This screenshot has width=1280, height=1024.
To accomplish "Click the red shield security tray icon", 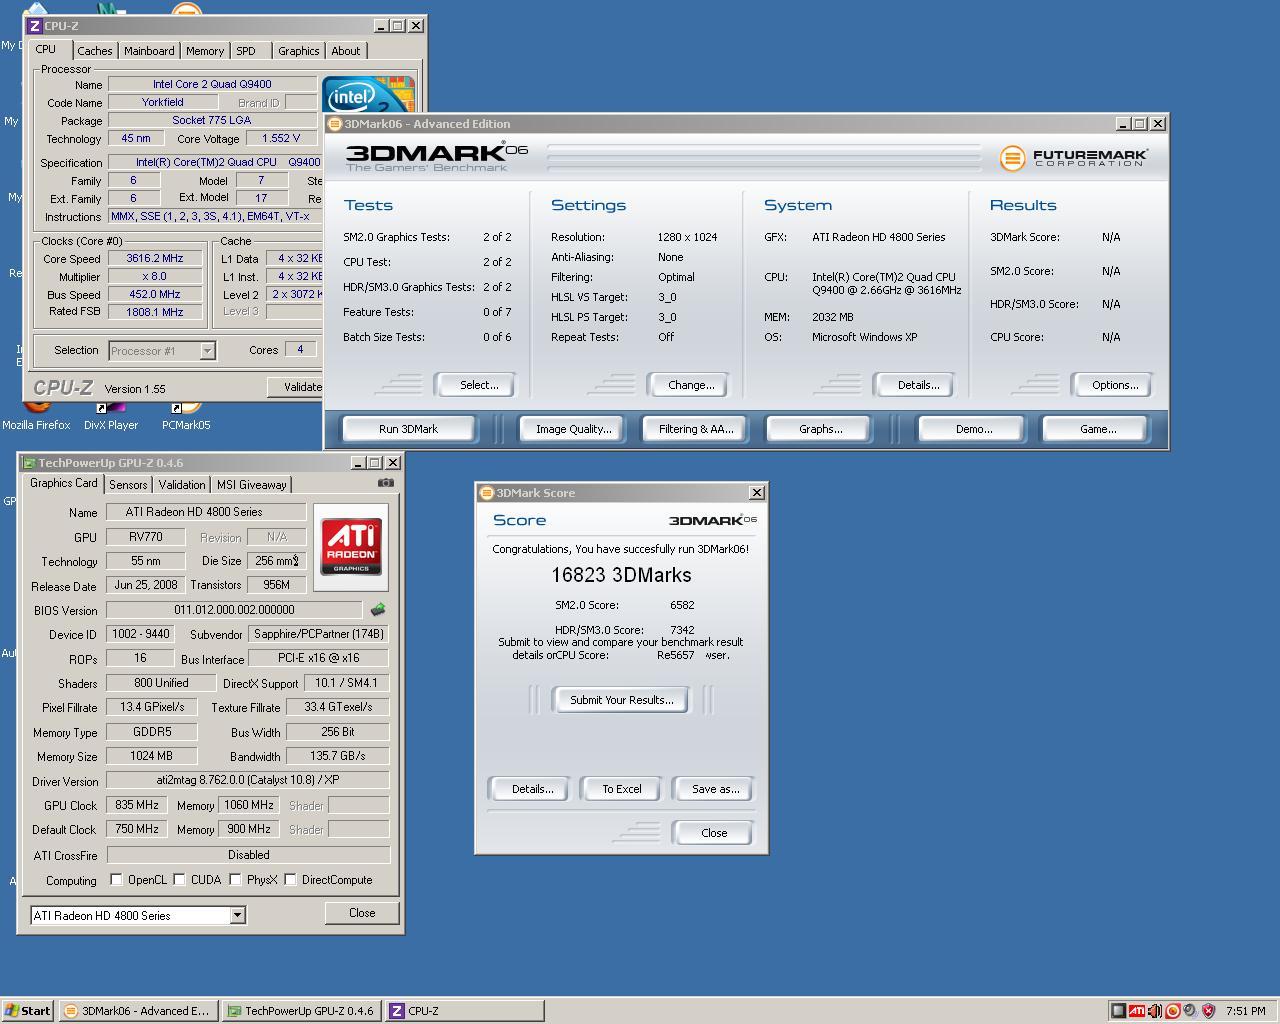I will (x=1208, y=1011).
